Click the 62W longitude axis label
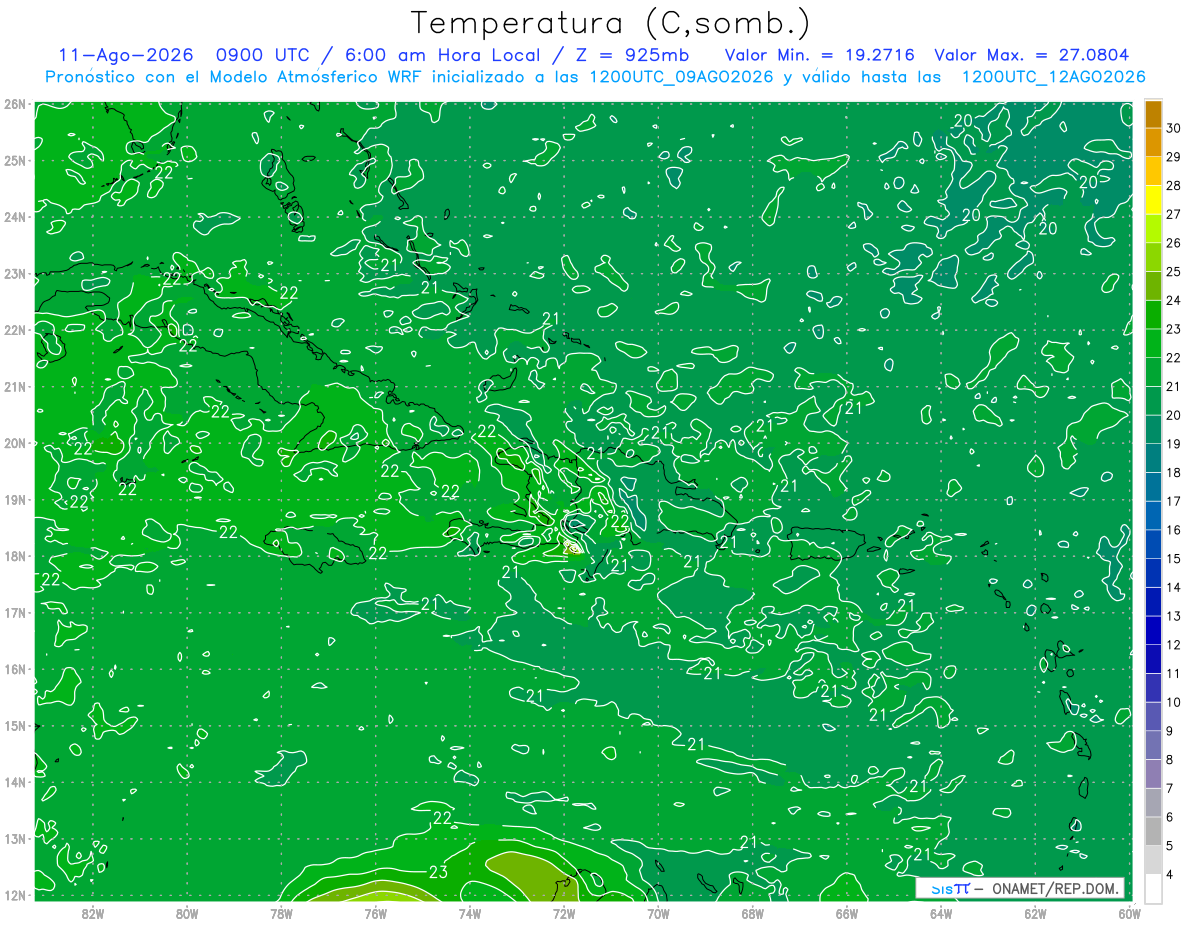The image size is (1200, 927). 1035,913
